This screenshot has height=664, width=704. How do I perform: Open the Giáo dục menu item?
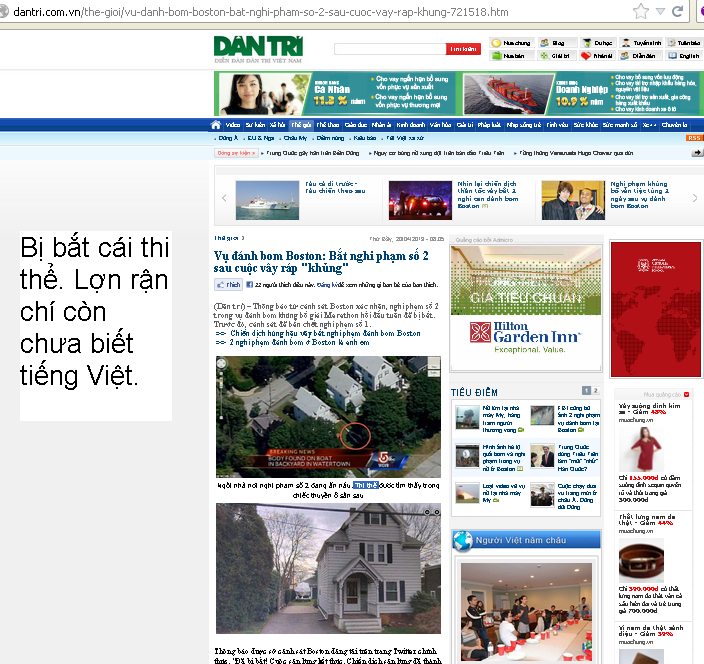point(356,125)
